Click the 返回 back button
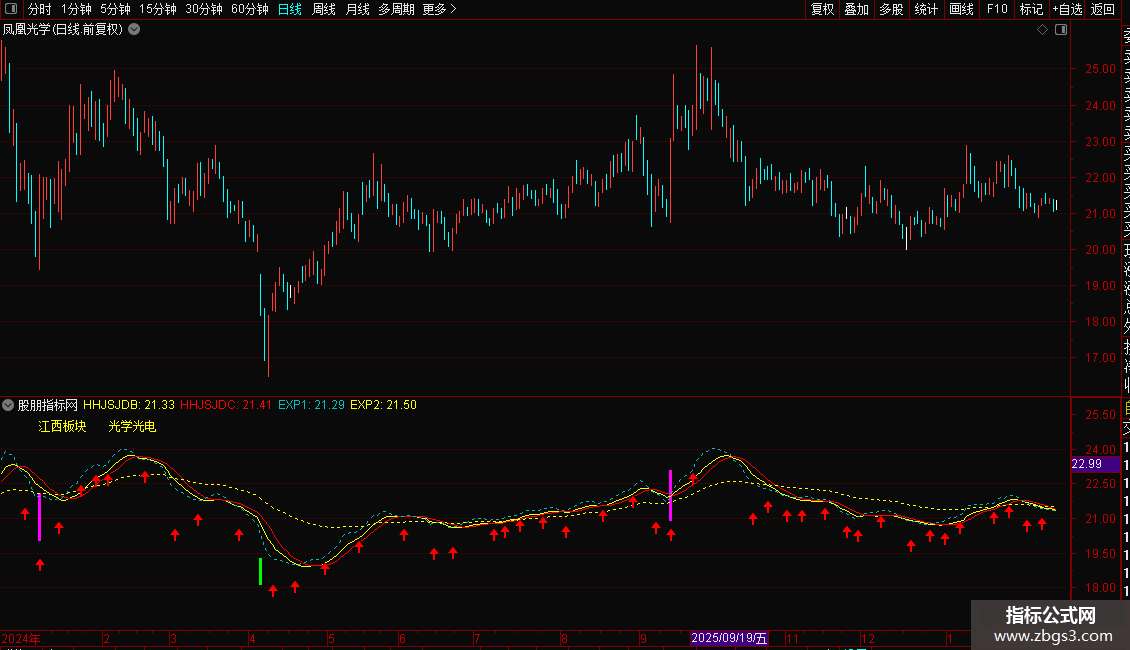 click(x=1103, y=9)
